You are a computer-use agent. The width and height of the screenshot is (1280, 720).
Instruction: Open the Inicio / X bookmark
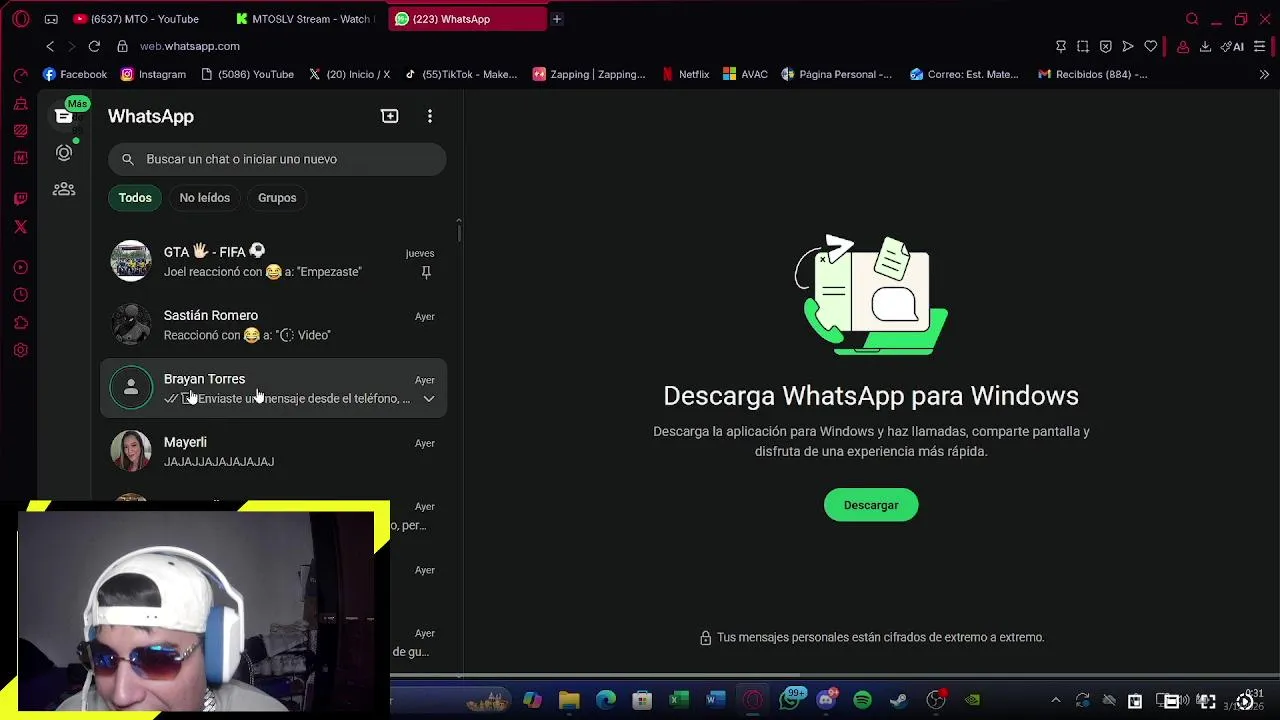tap(349, 74)
